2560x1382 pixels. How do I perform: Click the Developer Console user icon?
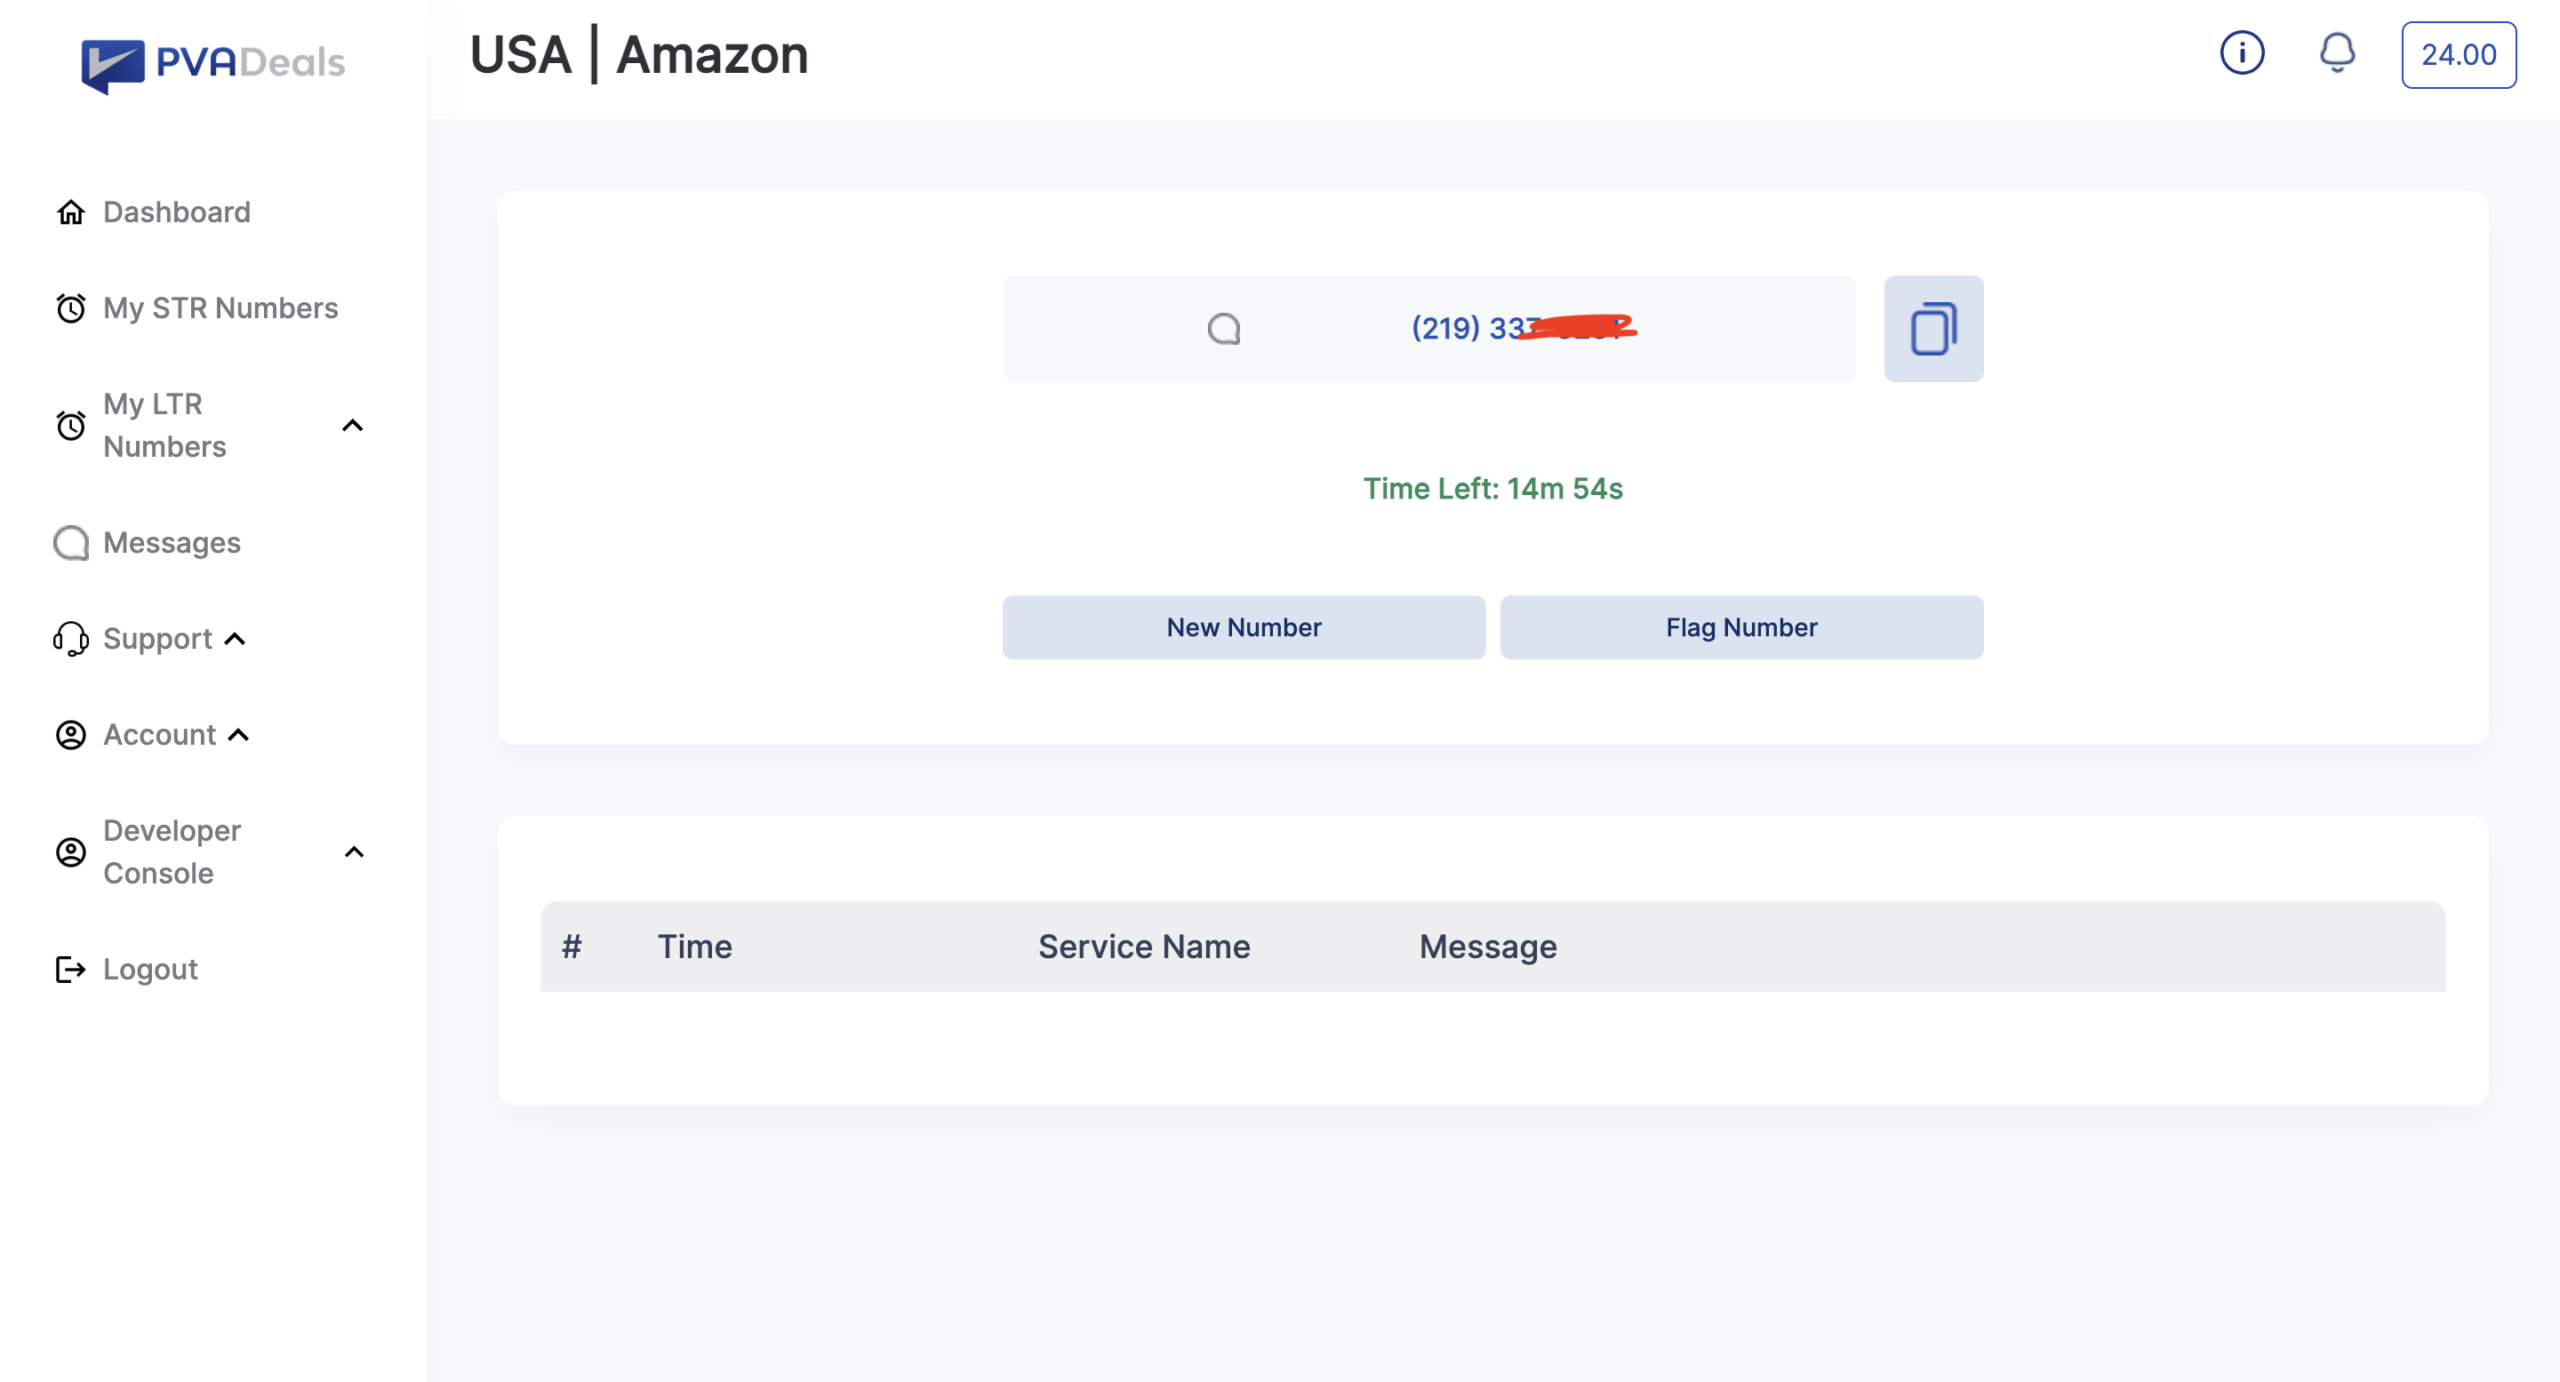tap(70, 852)
